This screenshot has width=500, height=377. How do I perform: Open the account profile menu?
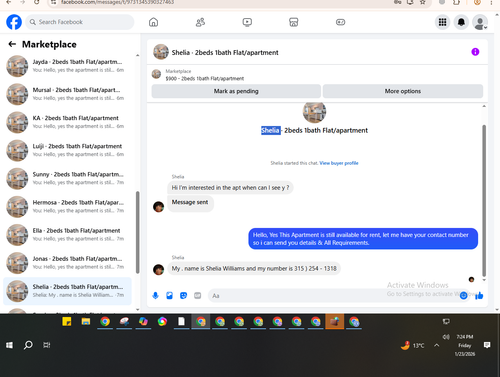point(480,22)
